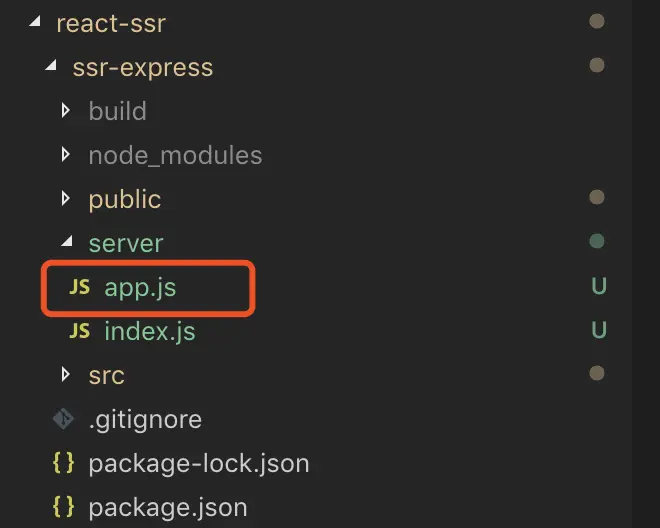The height and width of the screenshot is (528, 660).
Task: Expand the node_modules folder arrow
Action: (66, 155)
